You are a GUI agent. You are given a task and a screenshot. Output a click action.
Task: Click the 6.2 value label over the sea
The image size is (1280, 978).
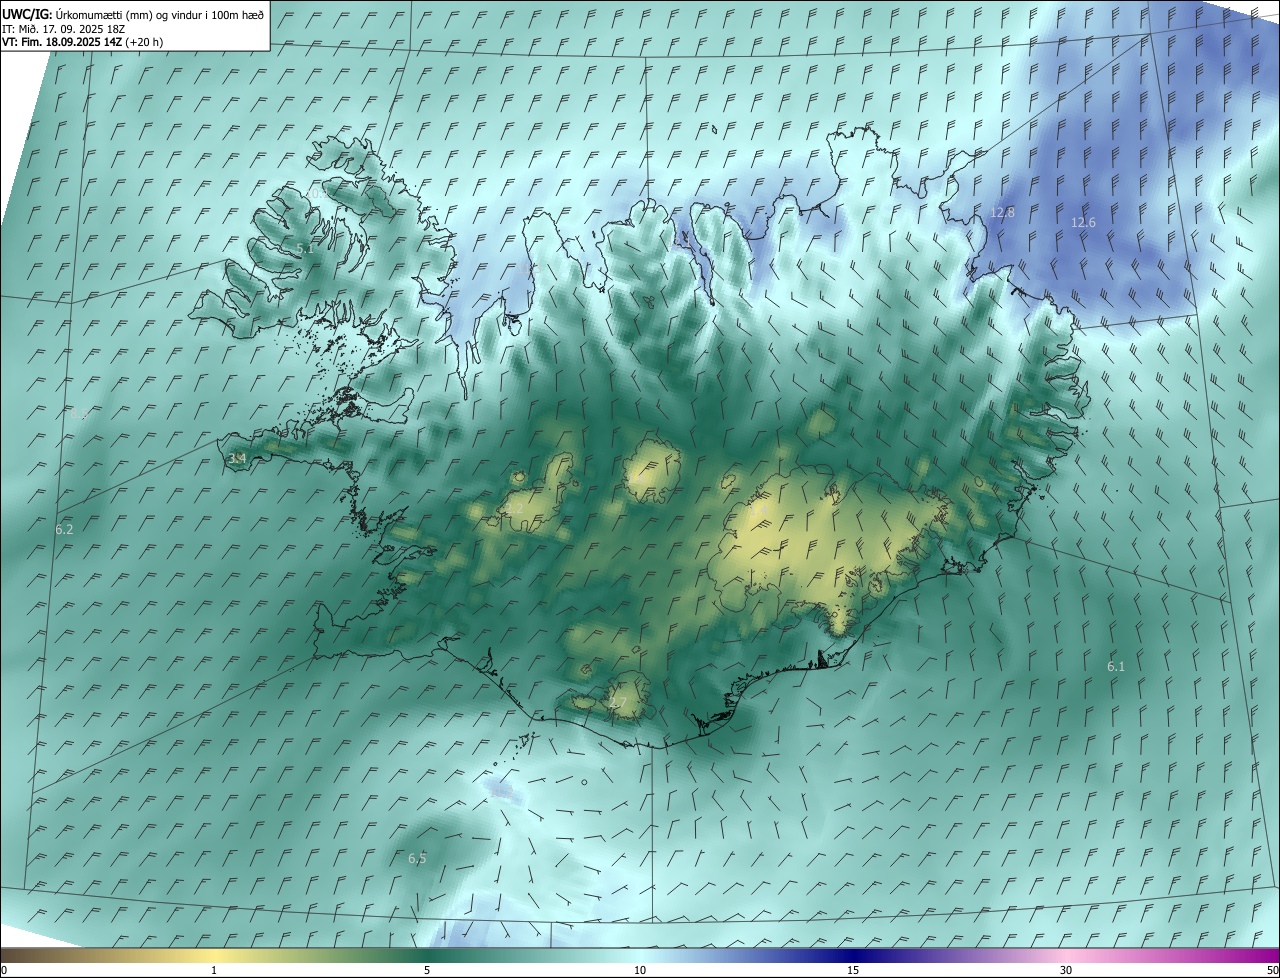click(64, 529)
